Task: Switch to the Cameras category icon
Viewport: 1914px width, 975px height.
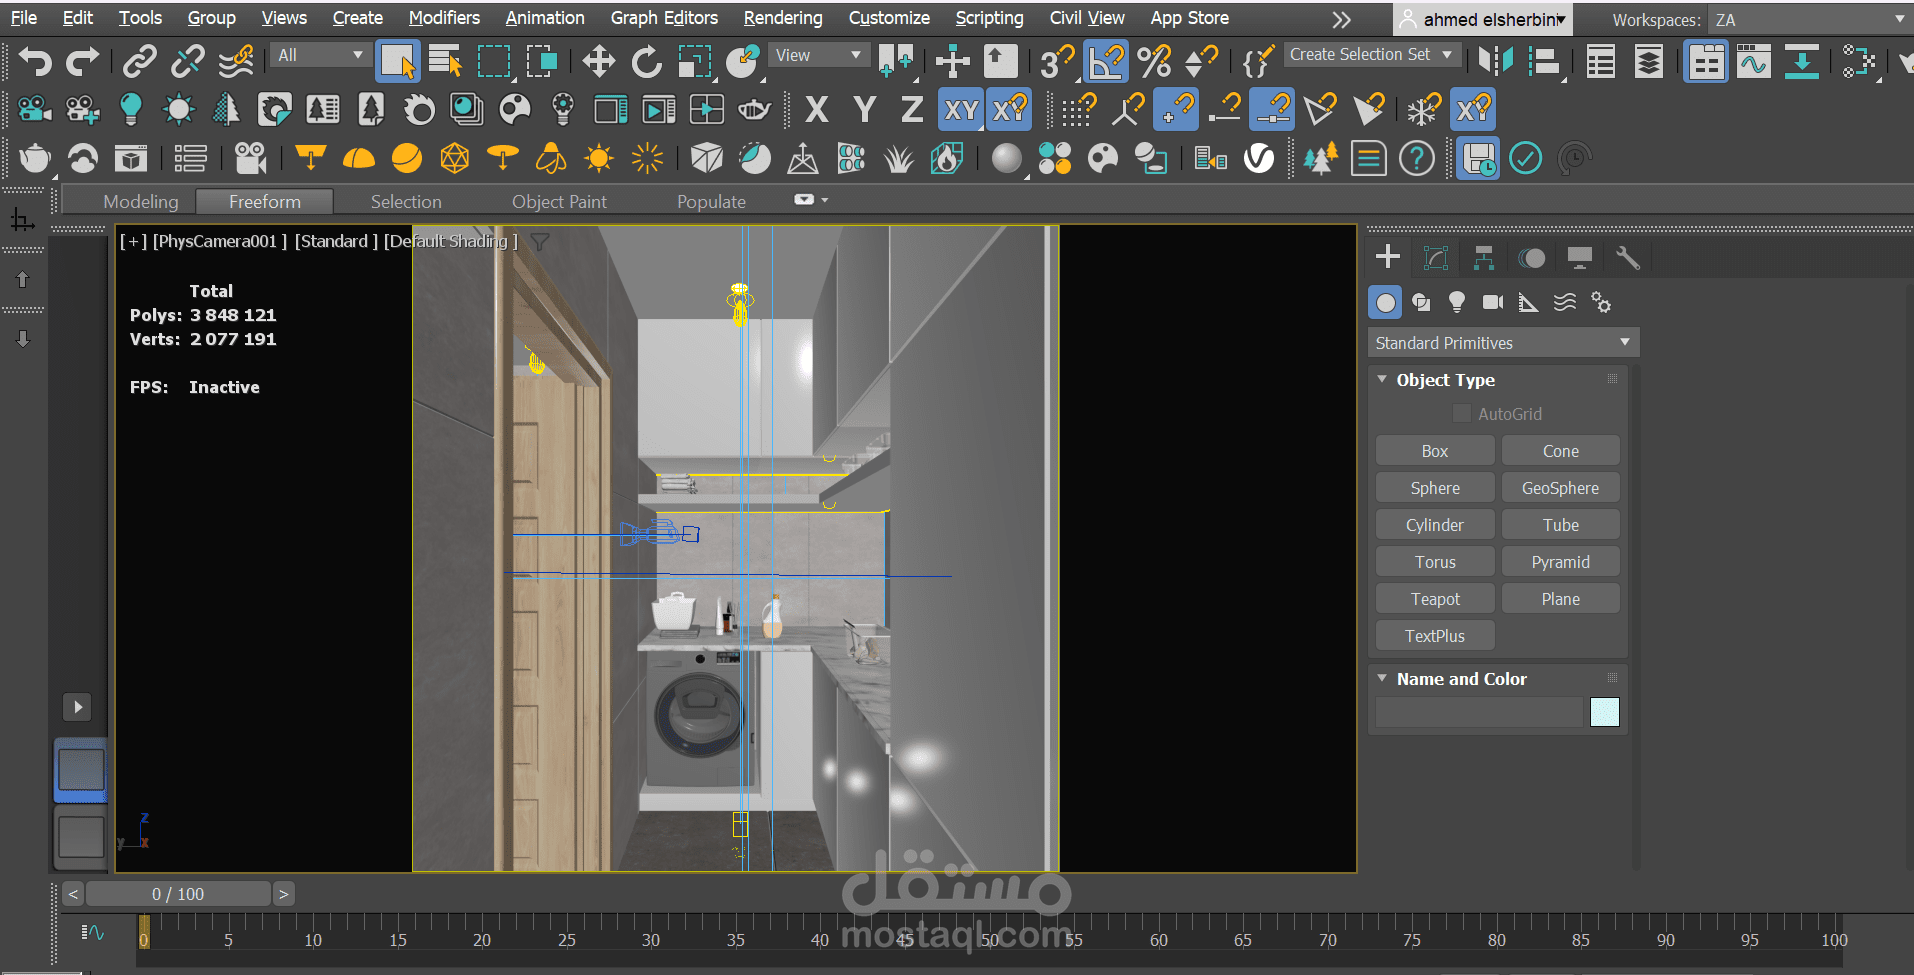Action: coord(1492,302)
